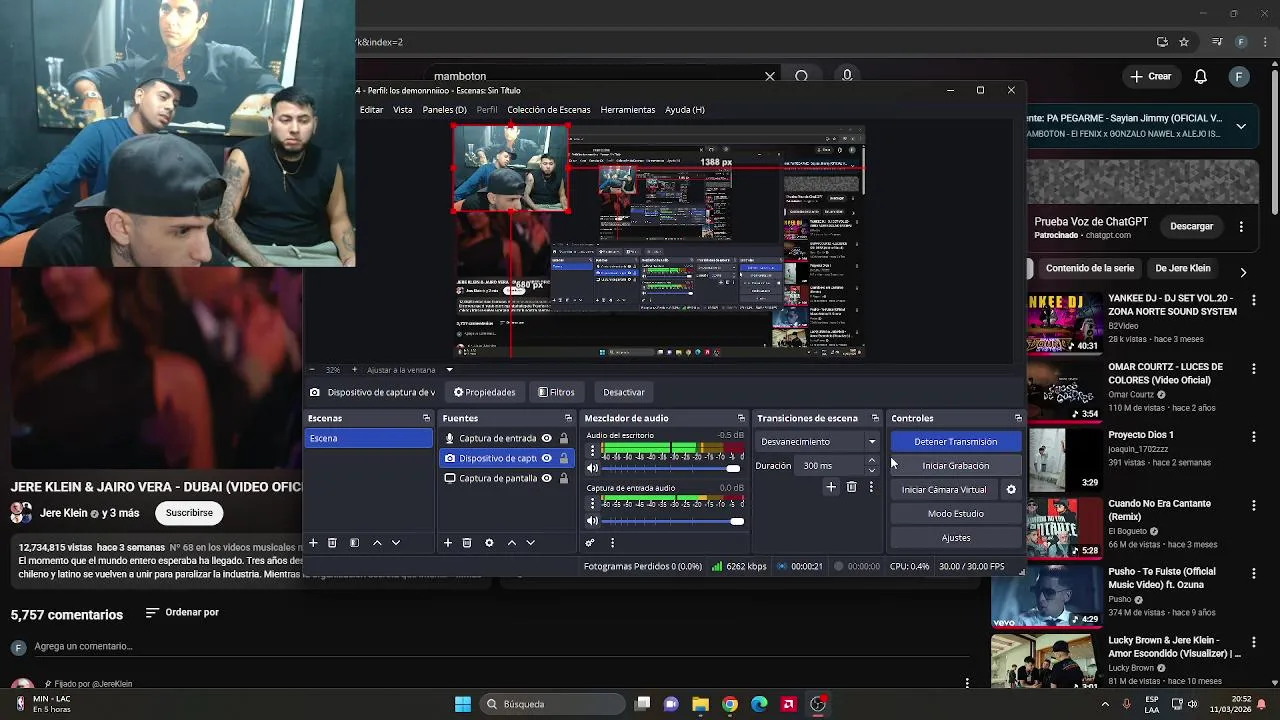Screen dimensions: 1280x720
Task: Open Audio del escritorio three-dot options
Action: pos(592,451)
